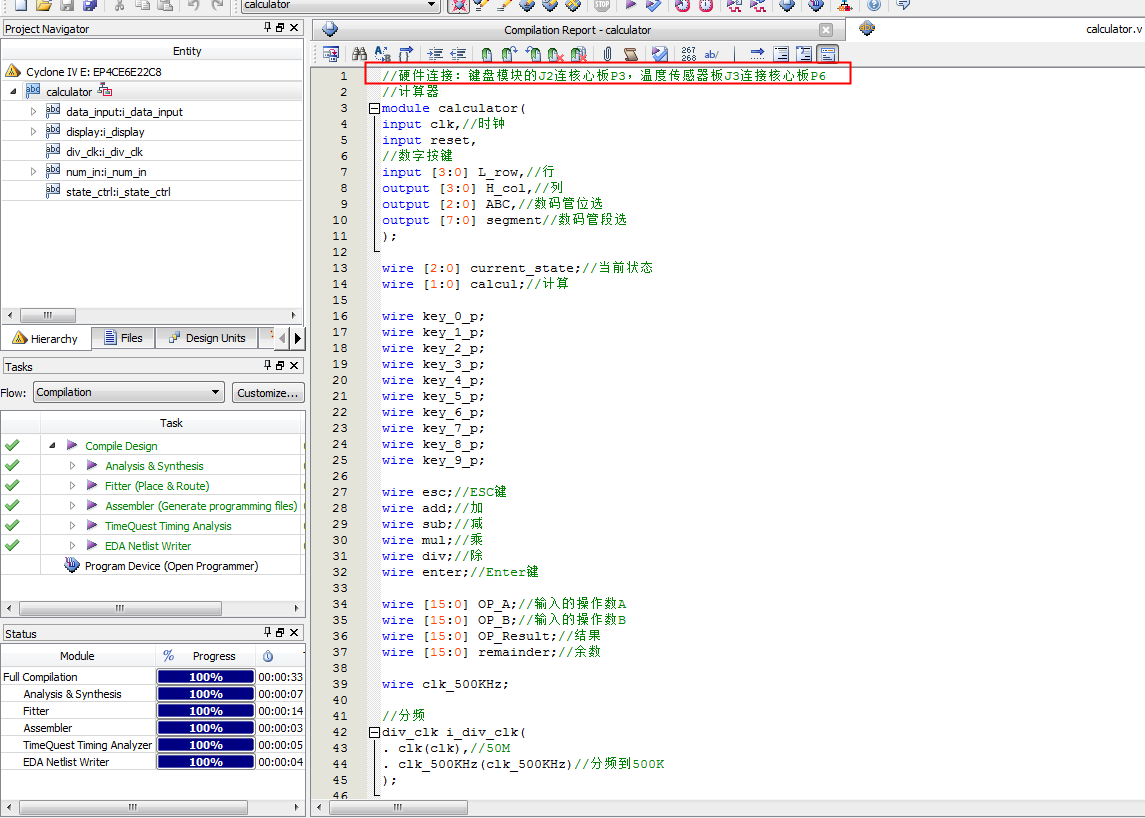The image size is (1145, 818).
Task: Click the Customize... button
Action: click(268, 393)
